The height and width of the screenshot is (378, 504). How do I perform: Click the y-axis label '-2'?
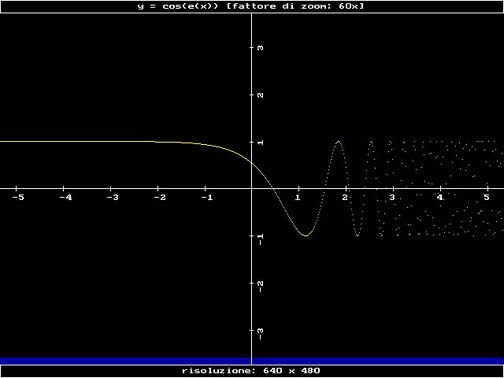coord(261,286)
